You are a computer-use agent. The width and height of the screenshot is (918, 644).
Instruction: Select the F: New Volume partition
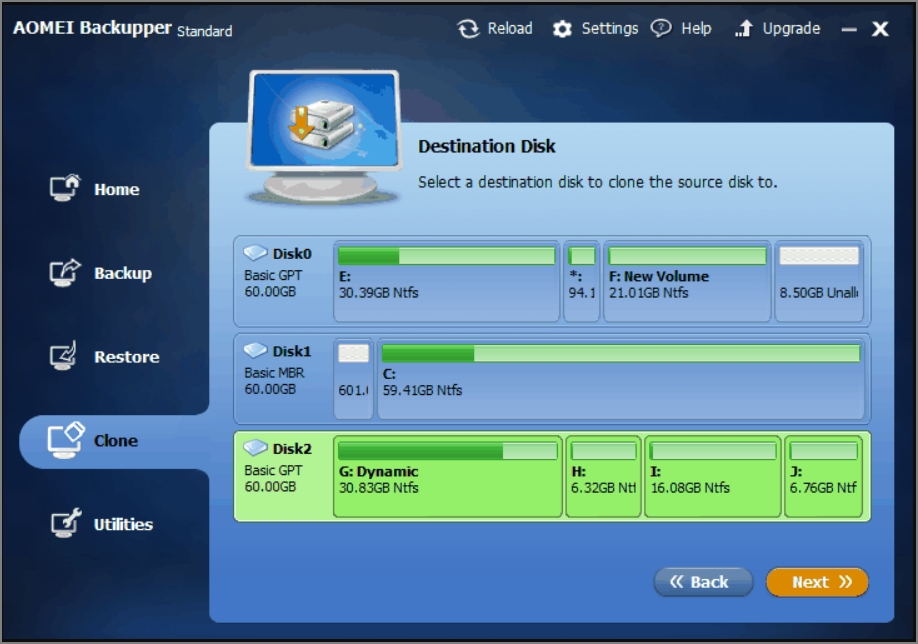(687, 281)
